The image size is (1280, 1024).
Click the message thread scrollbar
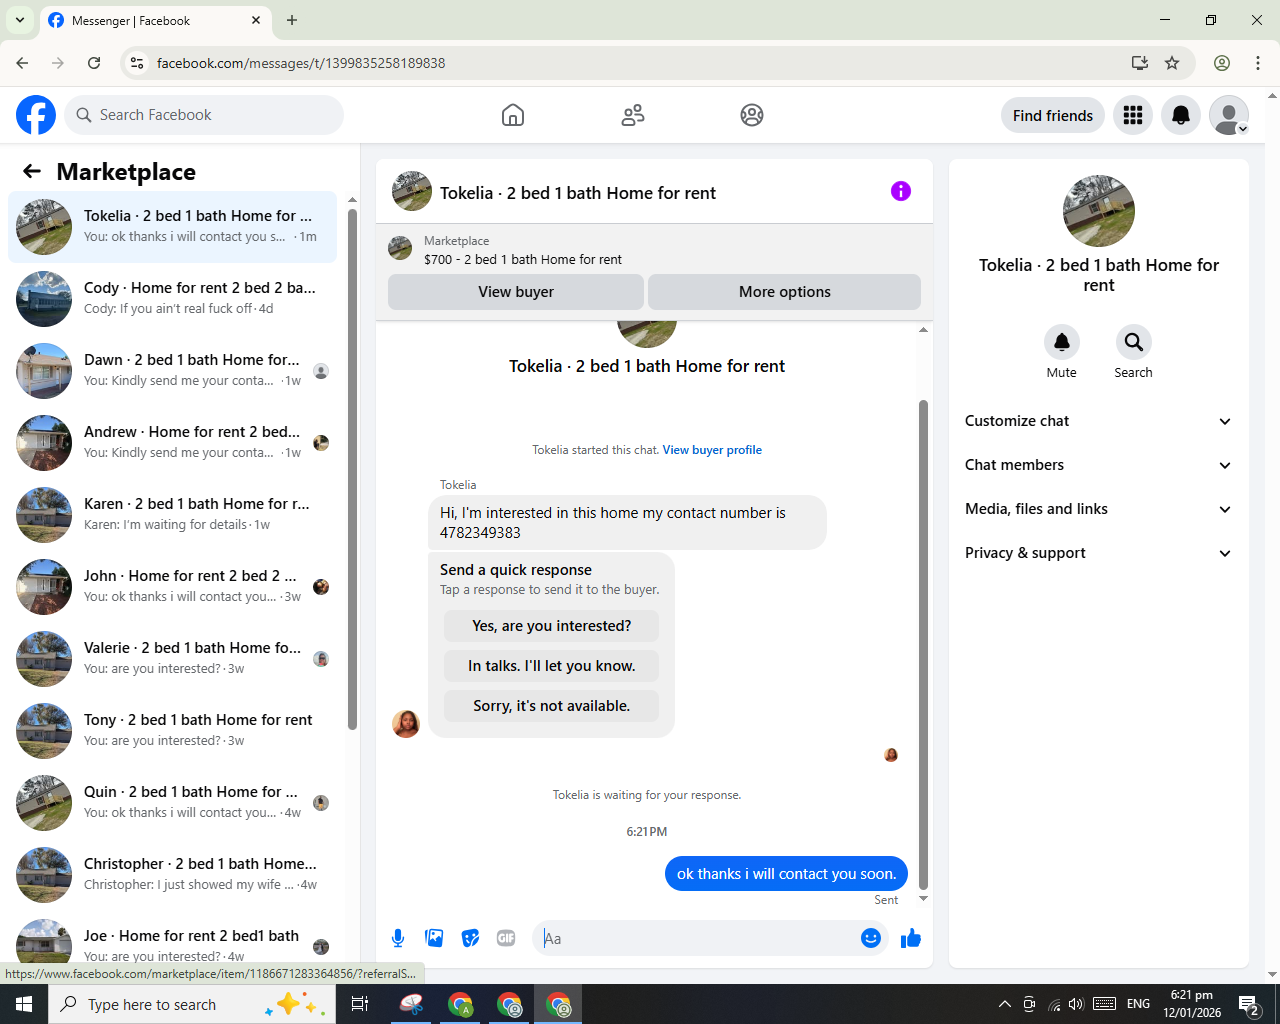coord(923,645)
